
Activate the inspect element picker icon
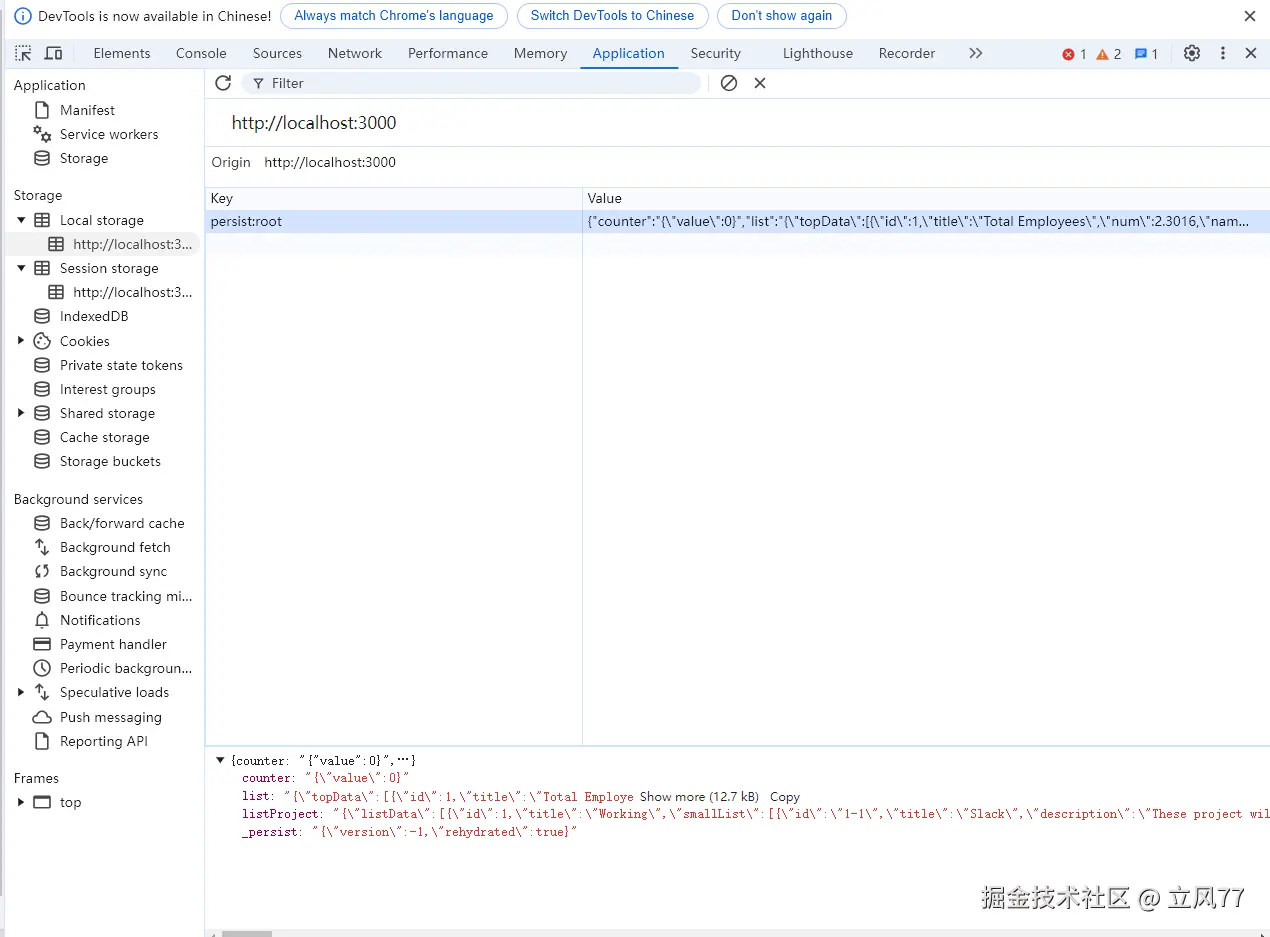[23, 53]
